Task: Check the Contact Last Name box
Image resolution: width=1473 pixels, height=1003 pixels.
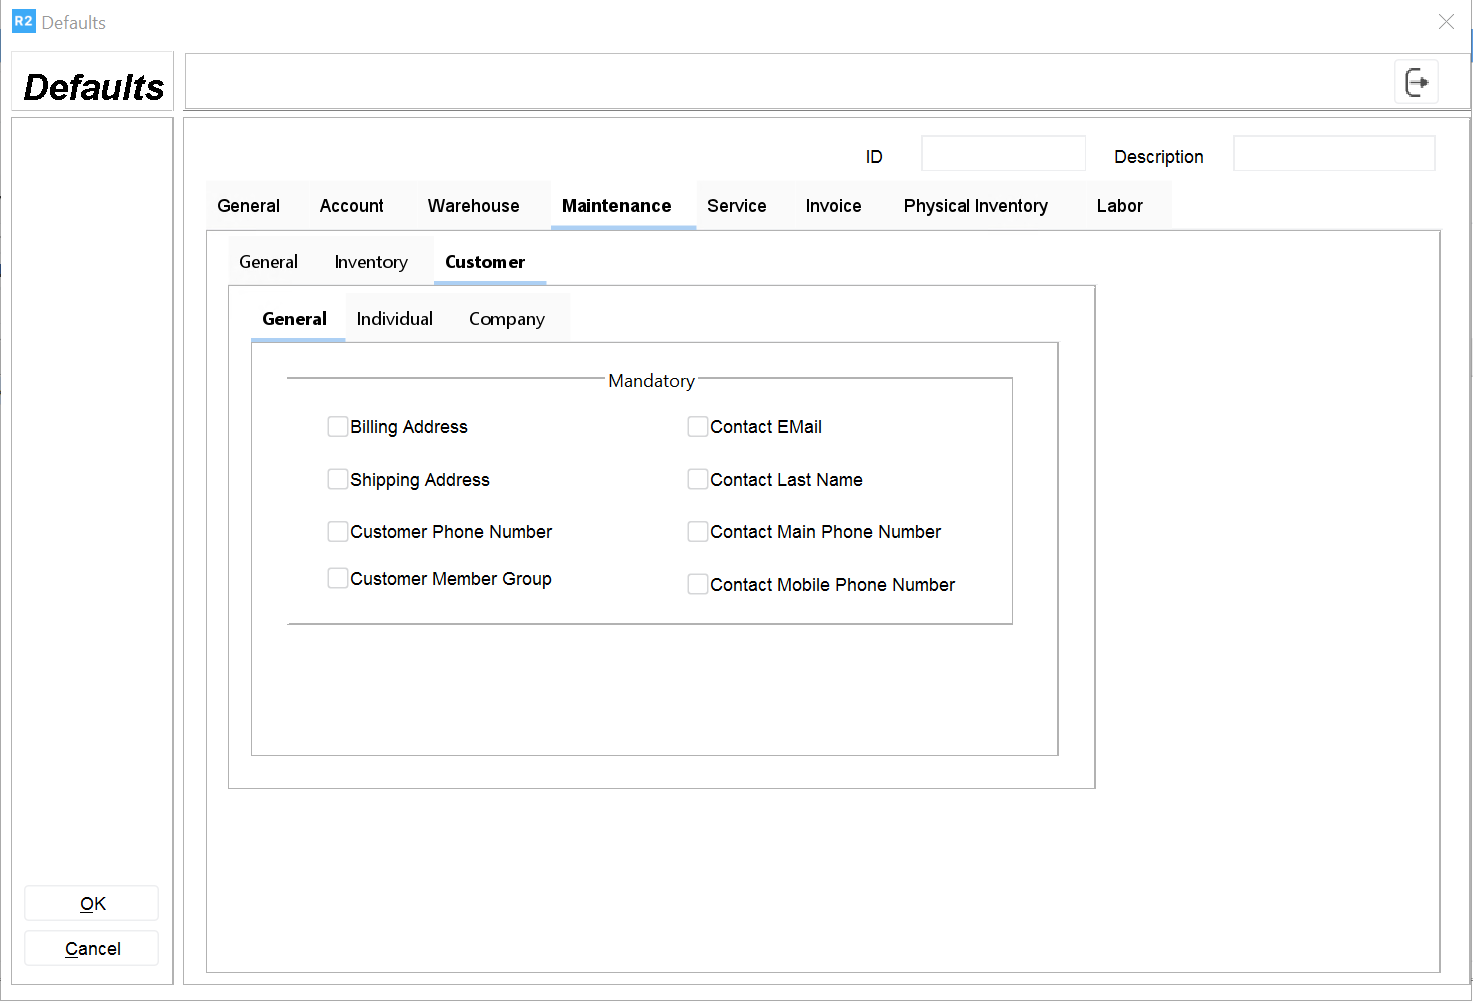Action: pyautogui.click(x=698, y=480)
